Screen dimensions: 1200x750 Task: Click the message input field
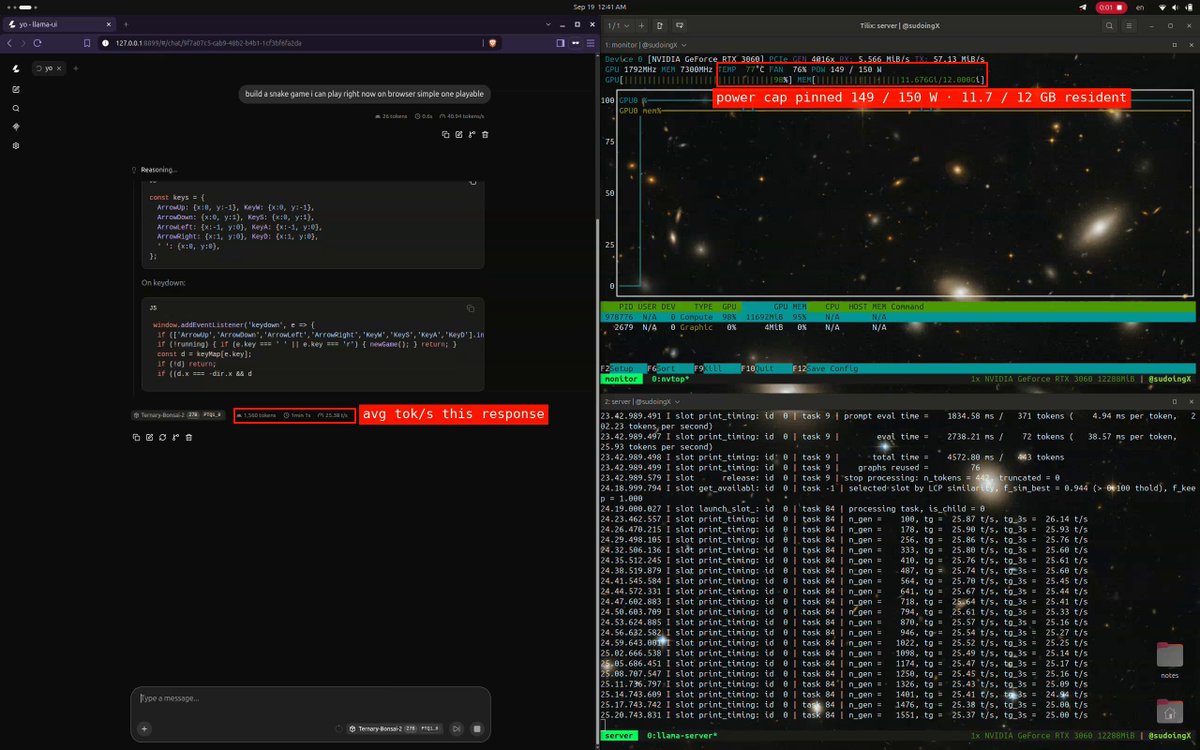click(x=310, y=698)
